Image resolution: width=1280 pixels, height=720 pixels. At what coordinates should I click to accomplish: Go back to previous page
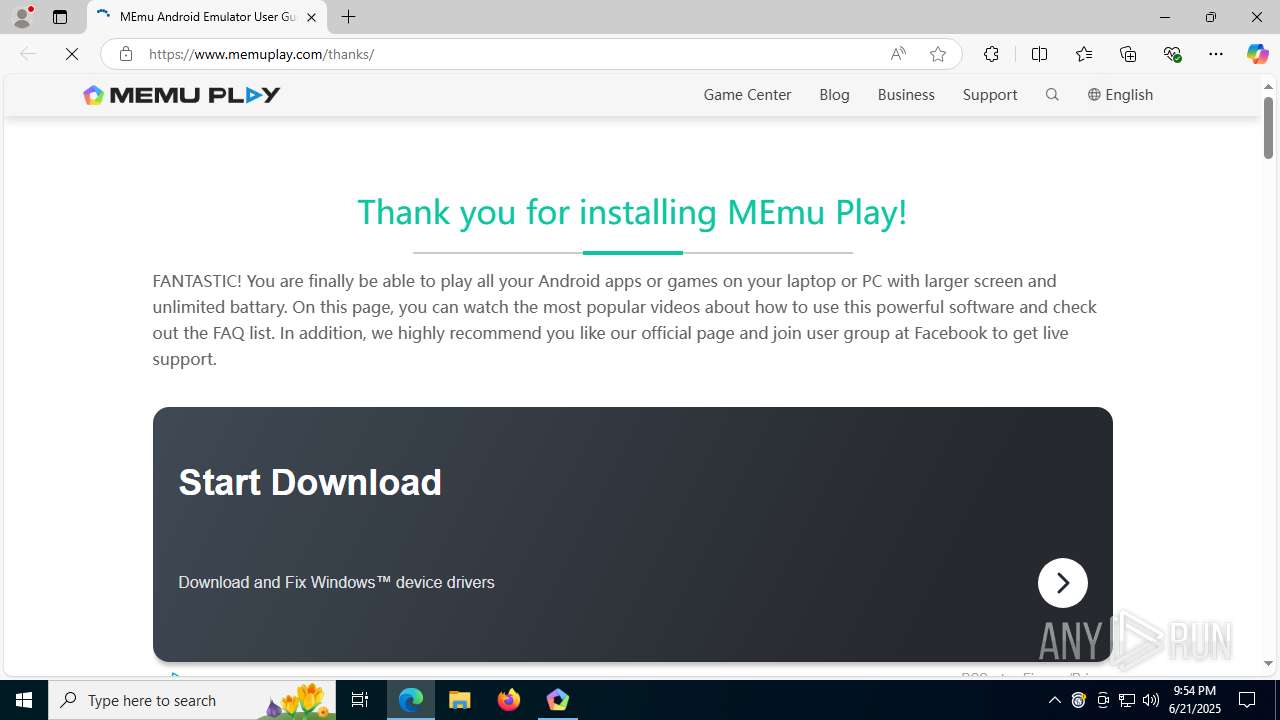[28, 54]
